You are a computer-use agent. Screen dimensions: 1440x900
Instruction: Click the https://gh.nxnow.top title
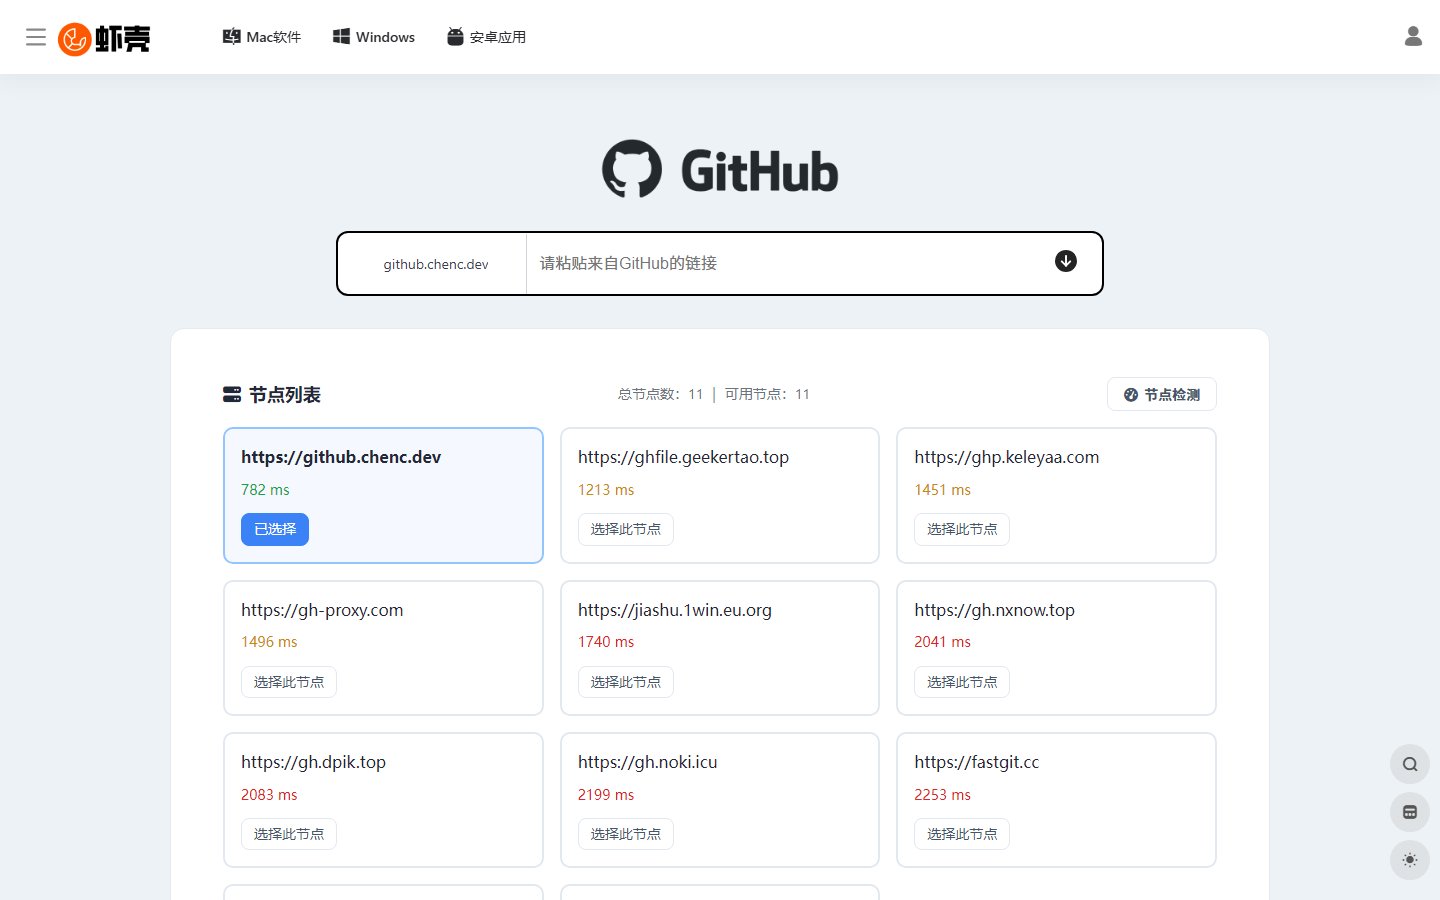click(994, 610)
